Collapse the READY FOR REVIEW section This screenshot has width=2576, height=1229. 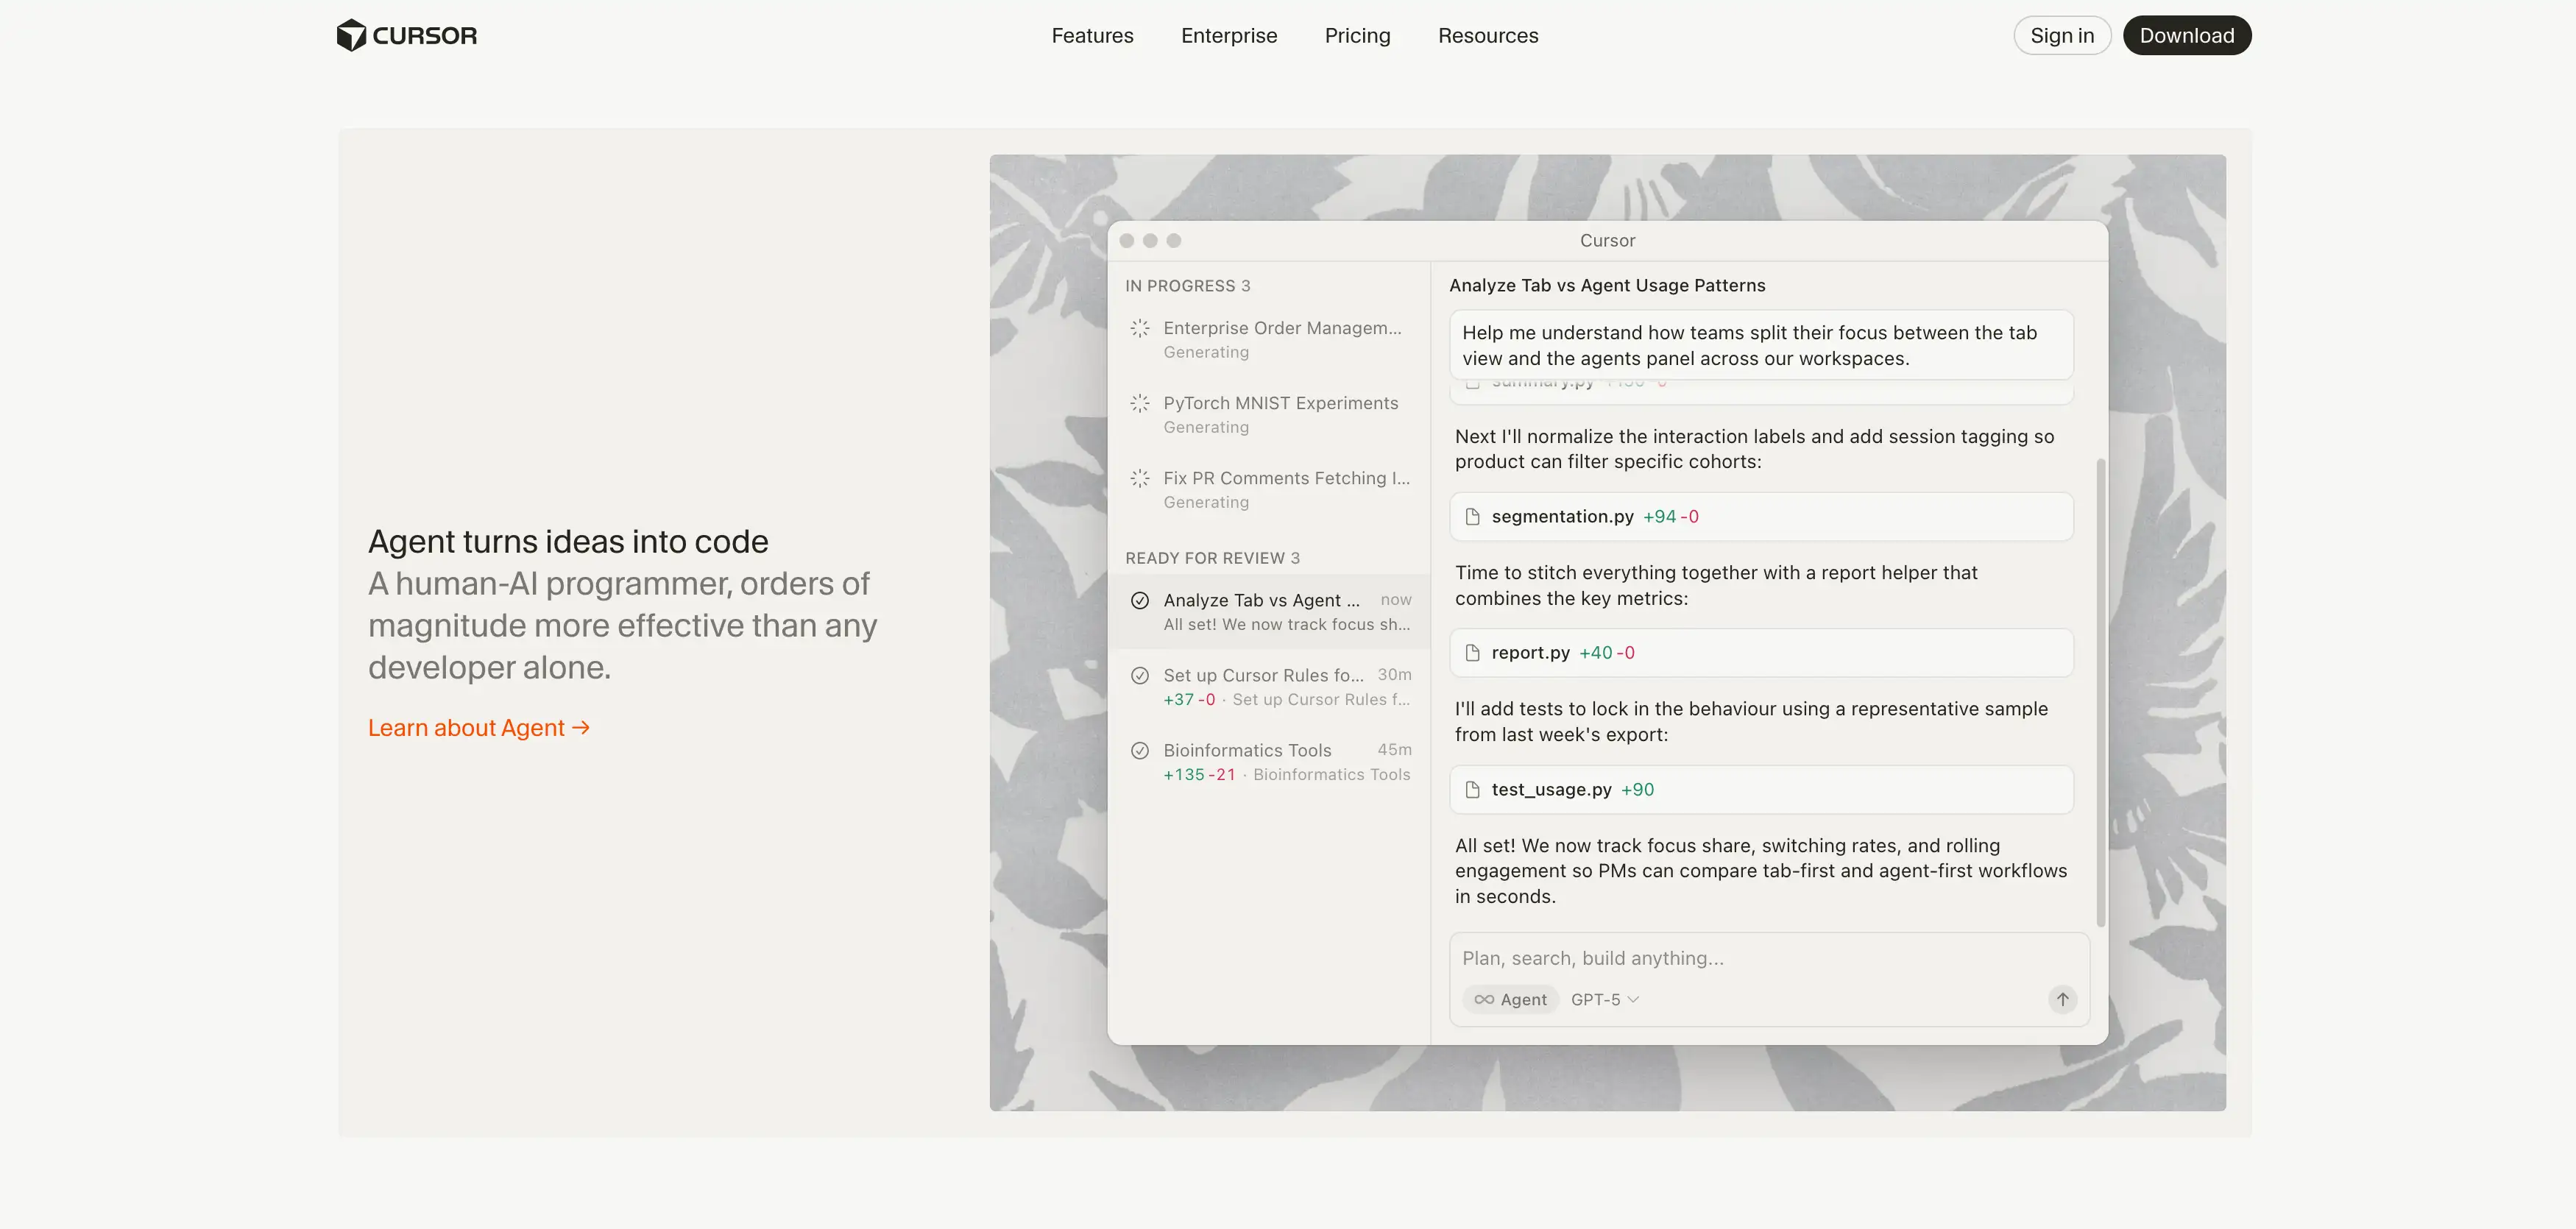point(1213,558)
